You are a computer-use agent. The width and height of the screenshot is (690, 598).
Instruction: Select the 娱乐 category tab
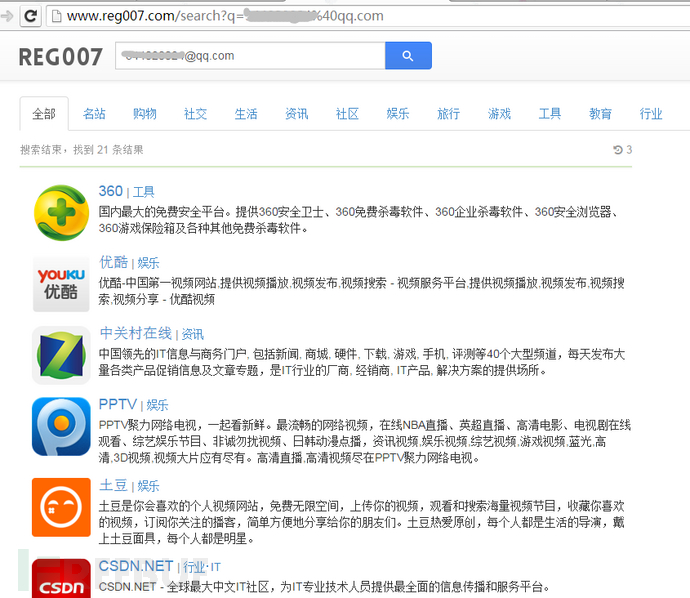pos(398,114)
